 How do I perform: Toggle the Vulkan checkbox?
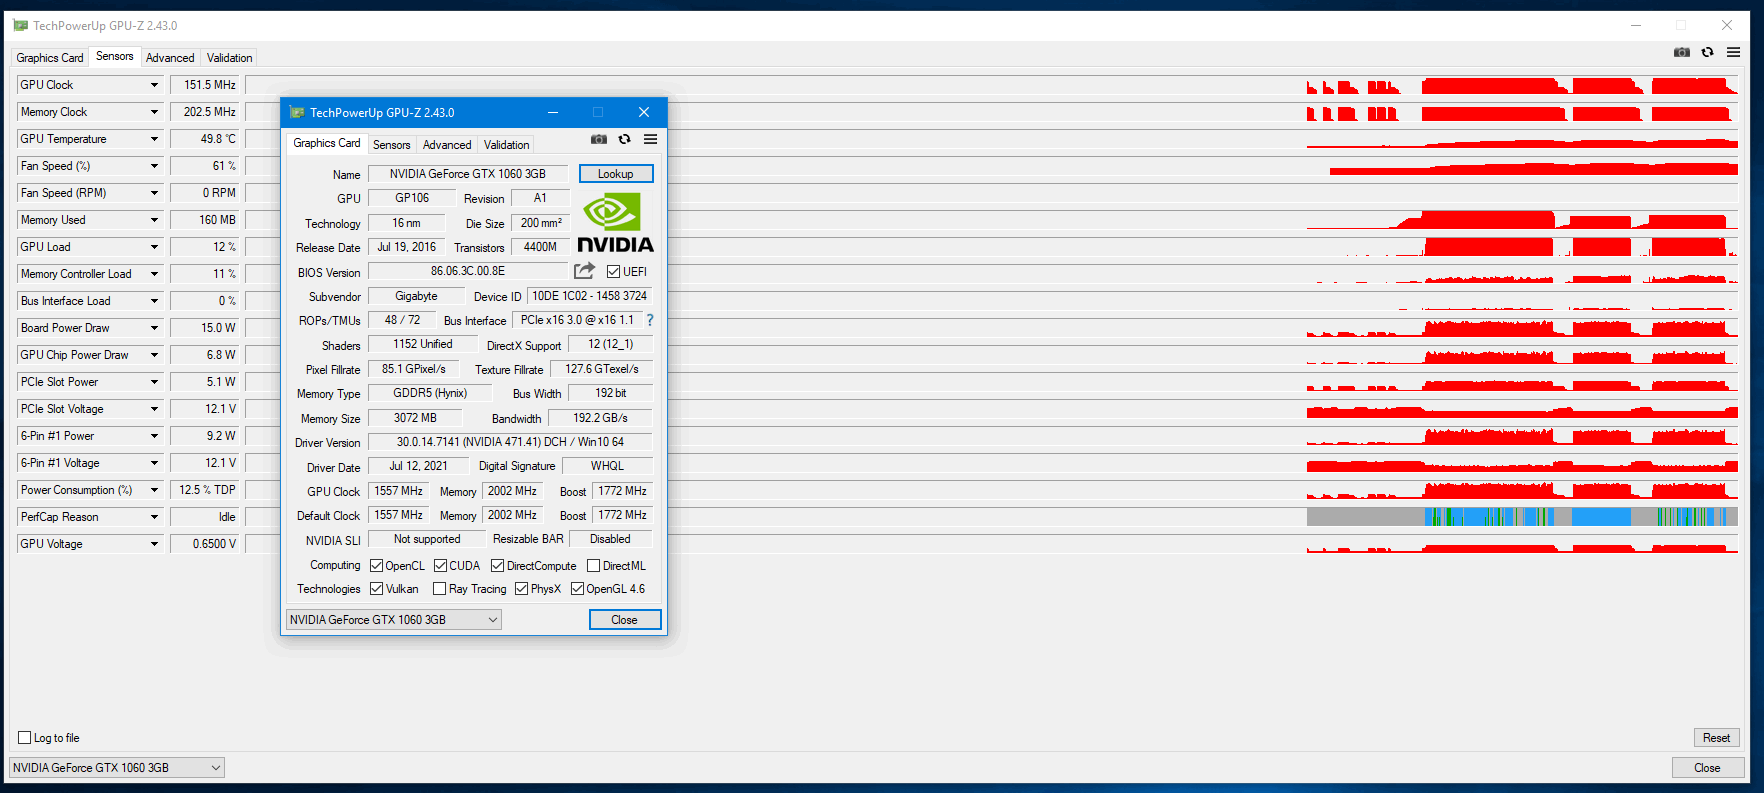click(376, 588)
